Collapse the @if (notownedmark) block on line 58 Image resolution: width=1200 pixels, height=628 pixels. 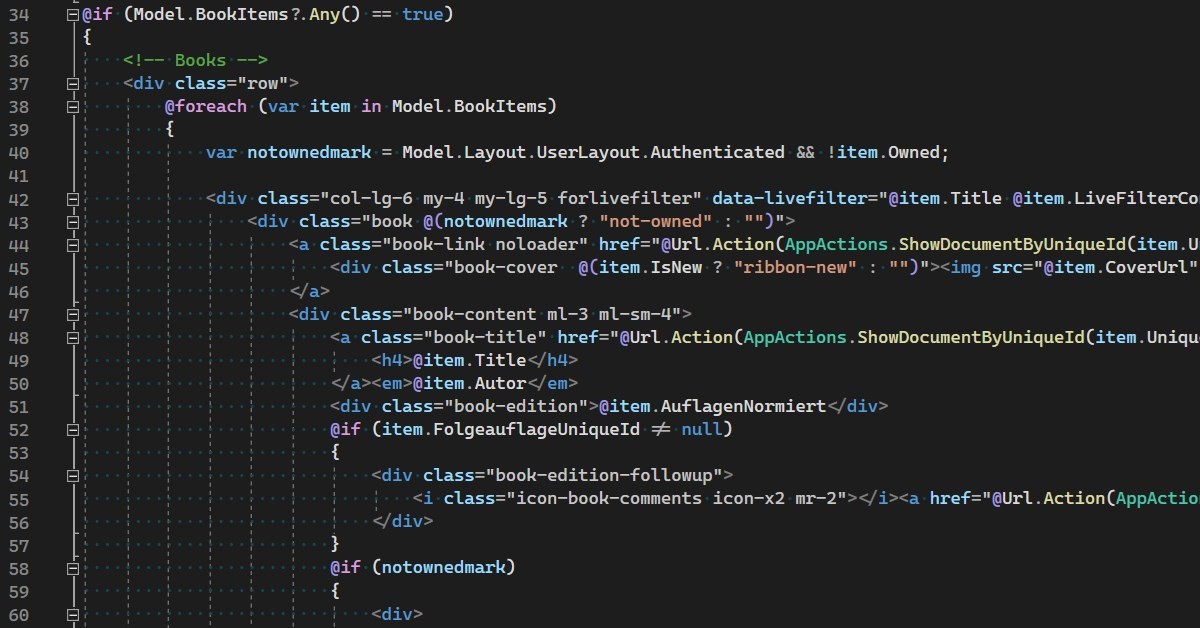[x=71, y=567]
